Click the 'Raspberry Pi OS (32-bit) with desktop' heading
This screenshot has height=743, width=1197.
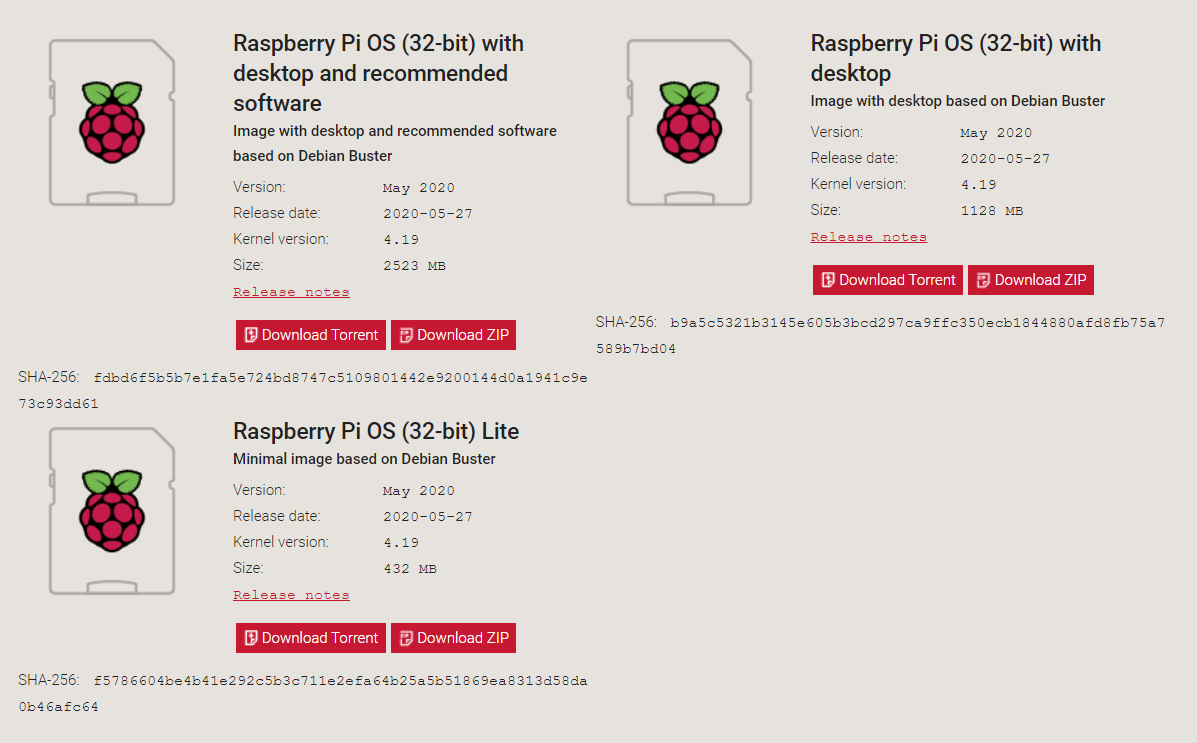(x=955, y=57)
